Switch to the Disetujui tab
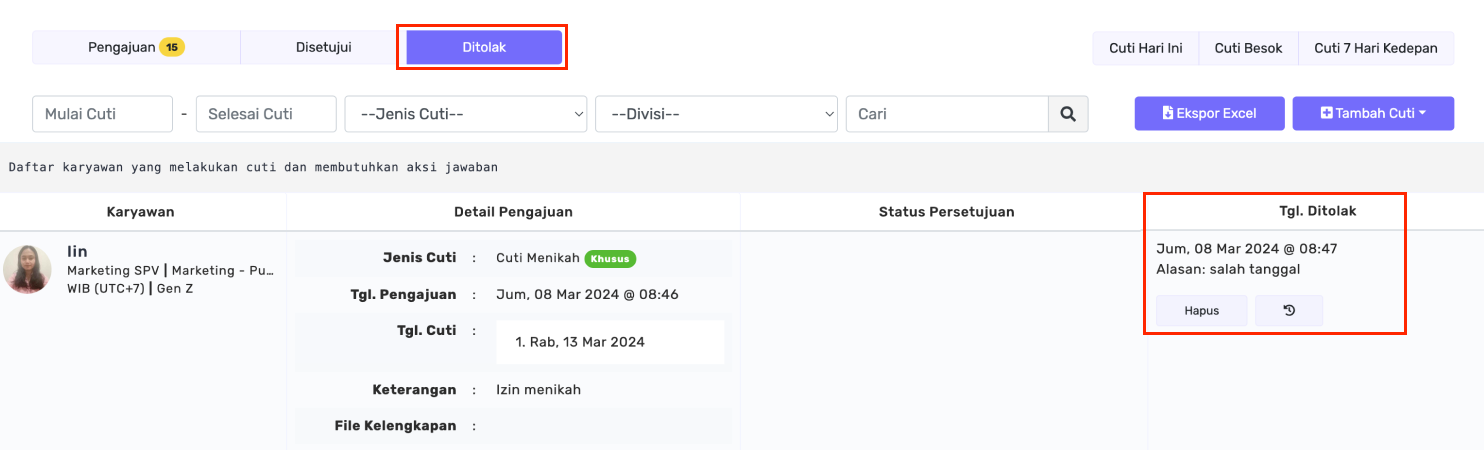Viewport: 1484px width, 450px height. (323, 47)
